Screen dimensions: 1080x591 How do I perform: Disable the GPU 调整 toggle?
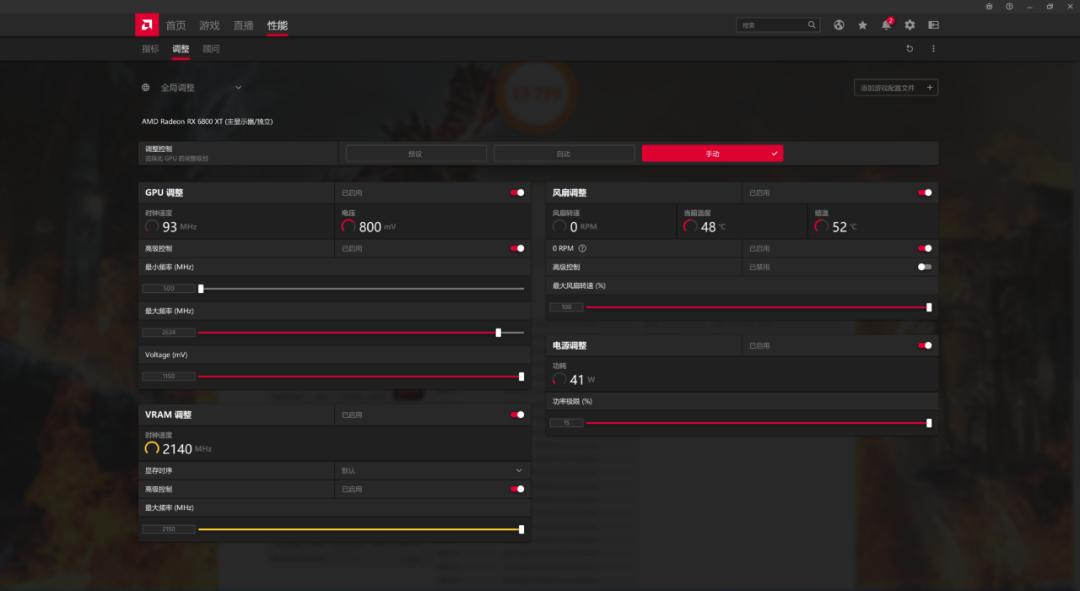pyautogui.click(x=517, y=193)
